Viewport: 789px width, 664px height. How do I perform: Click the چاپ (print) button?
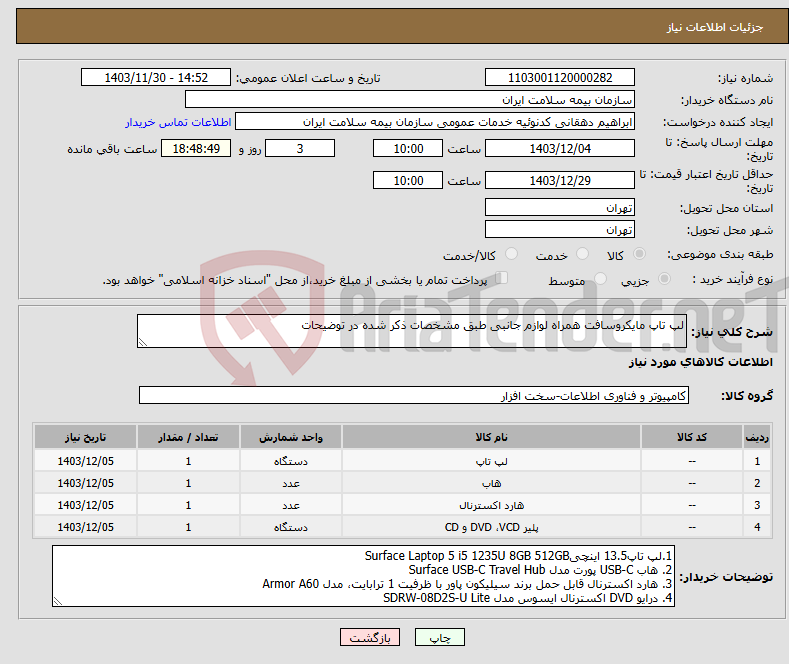coord(439,637)
